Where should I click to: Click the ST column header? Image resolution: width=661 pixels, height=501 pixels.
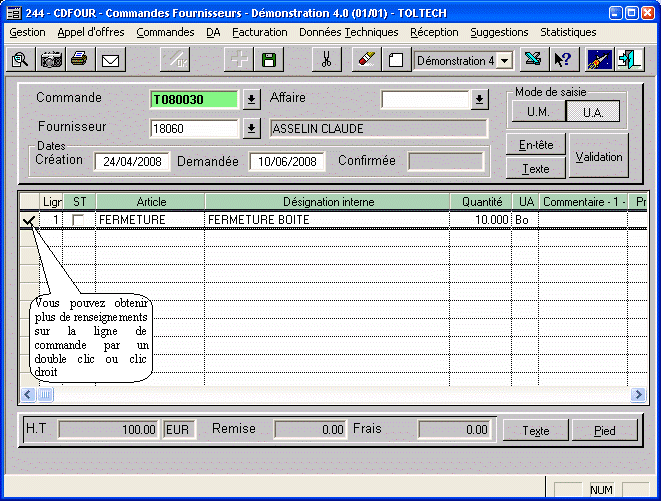pyautogui.click(x=79, y=202)
